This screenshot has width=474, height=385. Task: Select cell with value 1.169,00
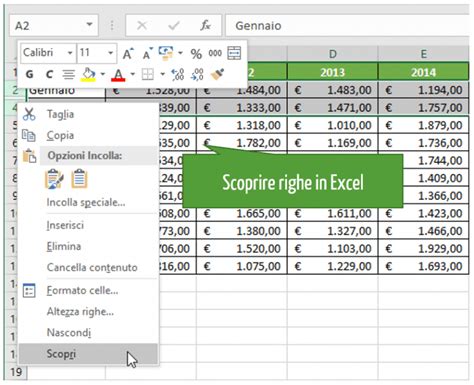(x=333, y=143)
